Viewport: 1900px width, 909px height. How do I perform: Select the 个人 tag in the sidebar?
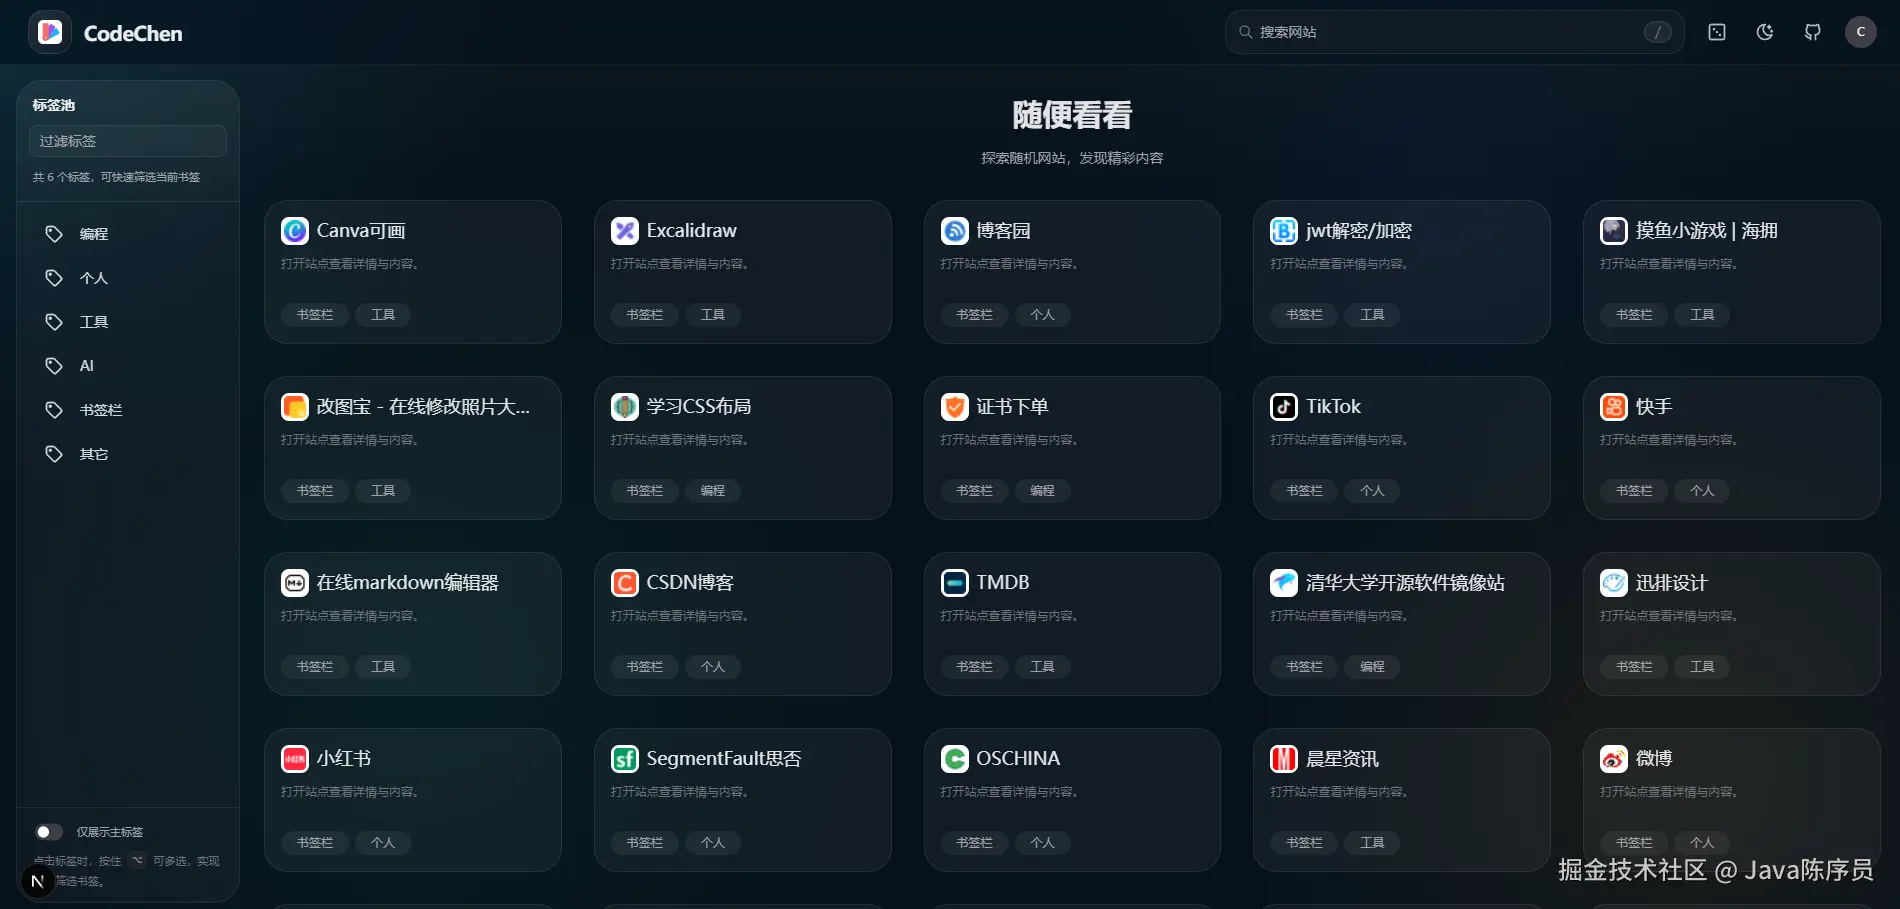click(x=128, y=278)
